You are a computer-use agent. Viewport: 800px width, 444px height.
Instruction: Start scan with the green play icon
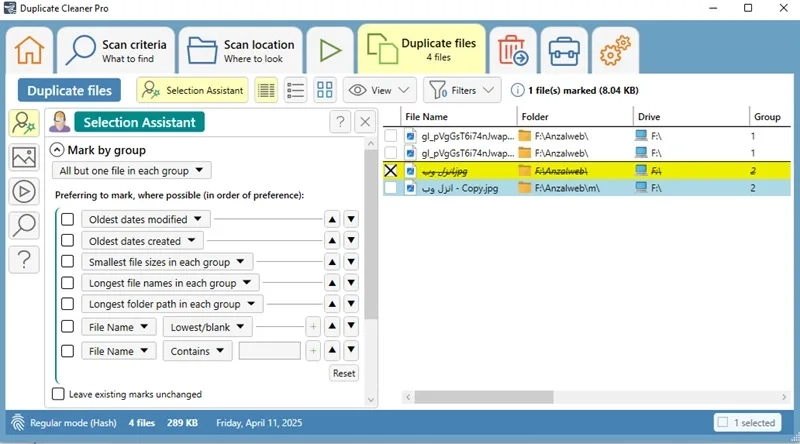click(x=330, y=51)
